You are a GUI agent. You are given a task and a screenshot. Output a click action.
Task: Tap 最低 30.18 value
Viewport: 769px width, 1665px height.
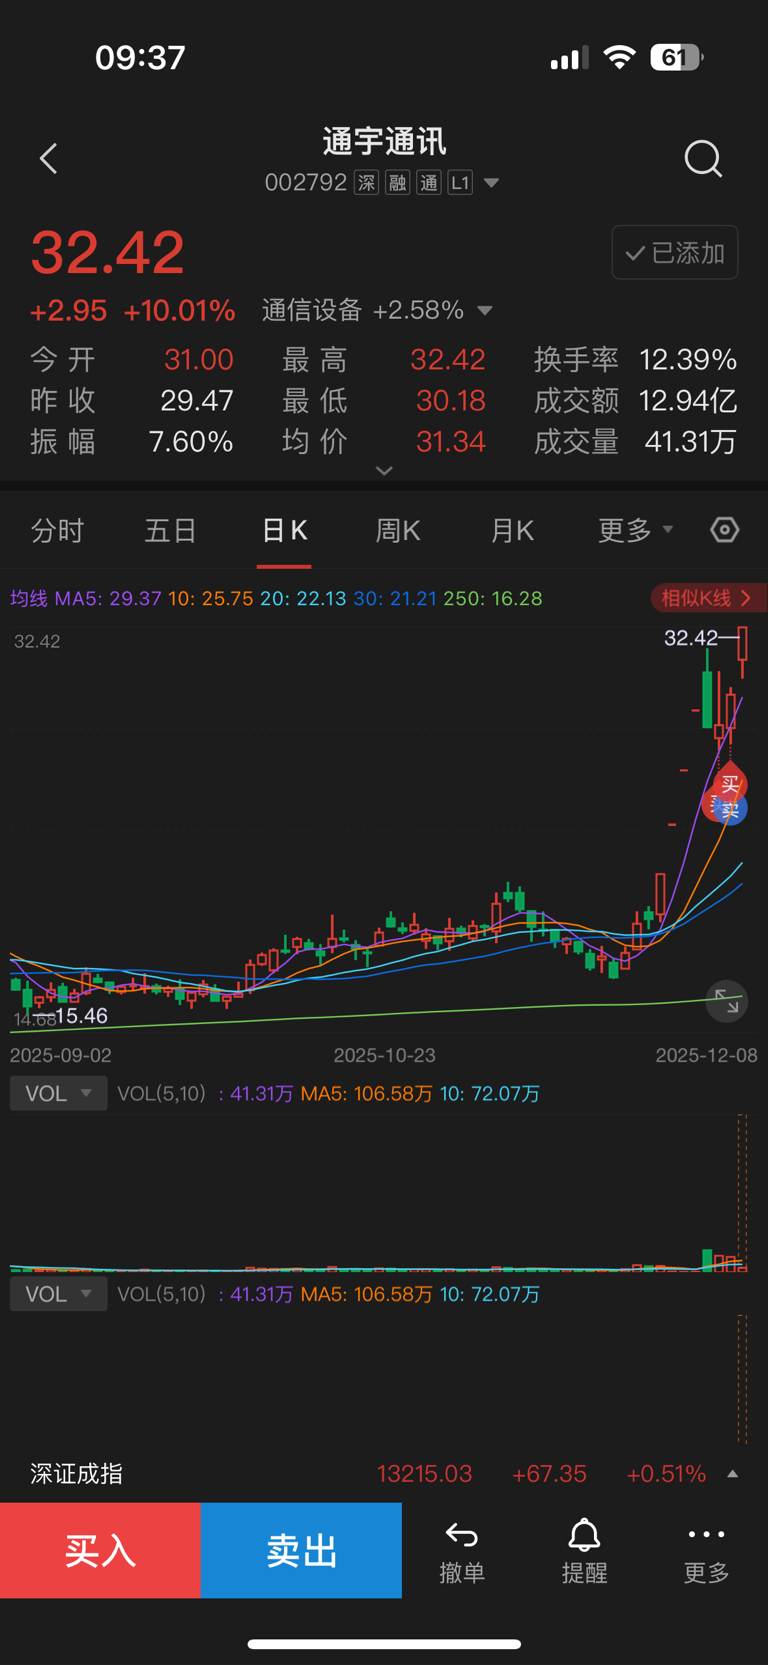pos(451,401)
